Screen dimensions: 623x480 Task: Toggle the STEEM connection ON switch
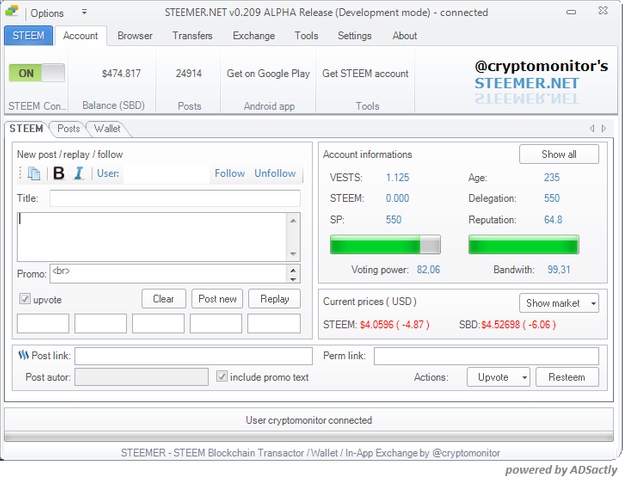36,73
